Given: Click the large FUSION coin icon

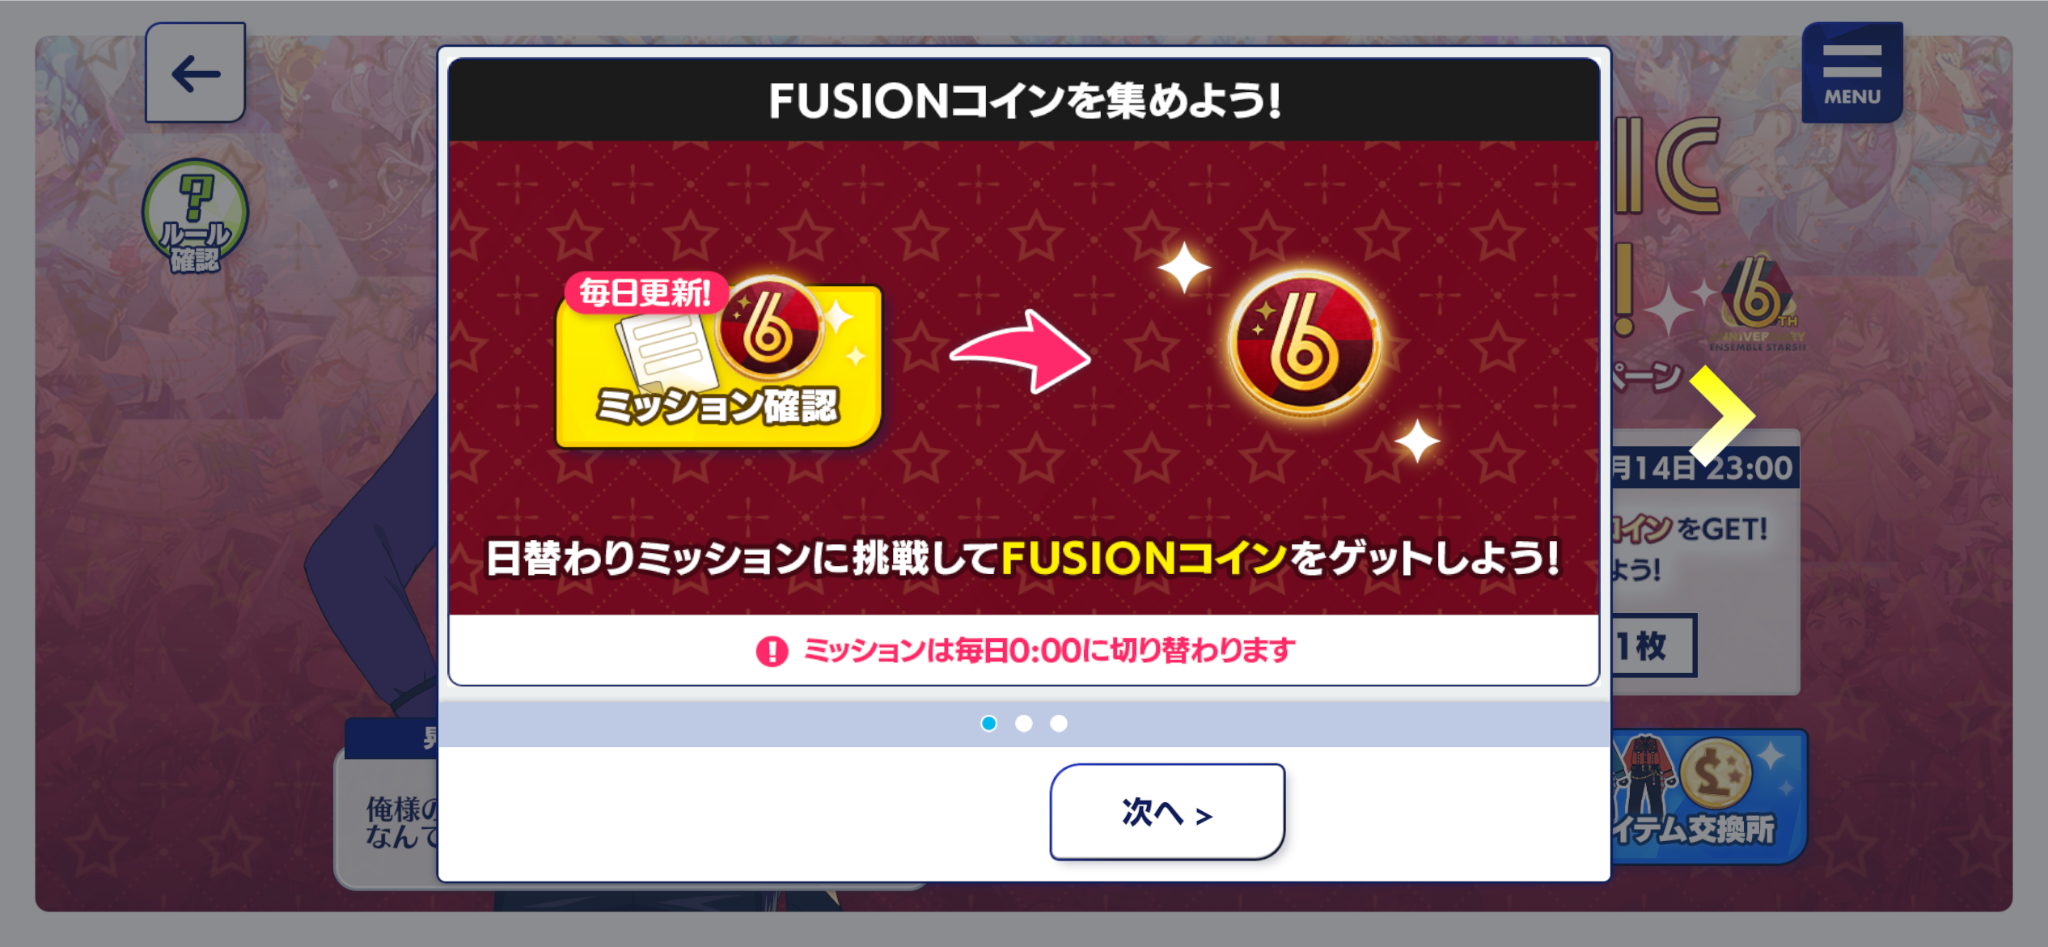Looking at the screenshot, I should (1304, 344).
